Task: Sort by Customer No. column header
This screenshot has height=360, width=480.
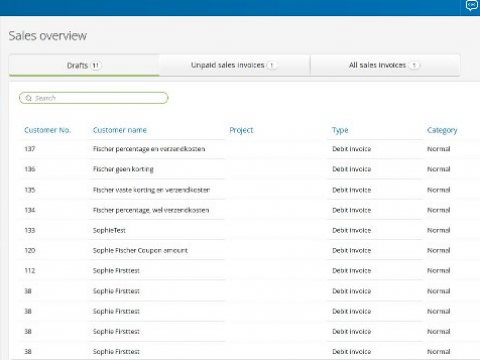Action: (47, 130)
